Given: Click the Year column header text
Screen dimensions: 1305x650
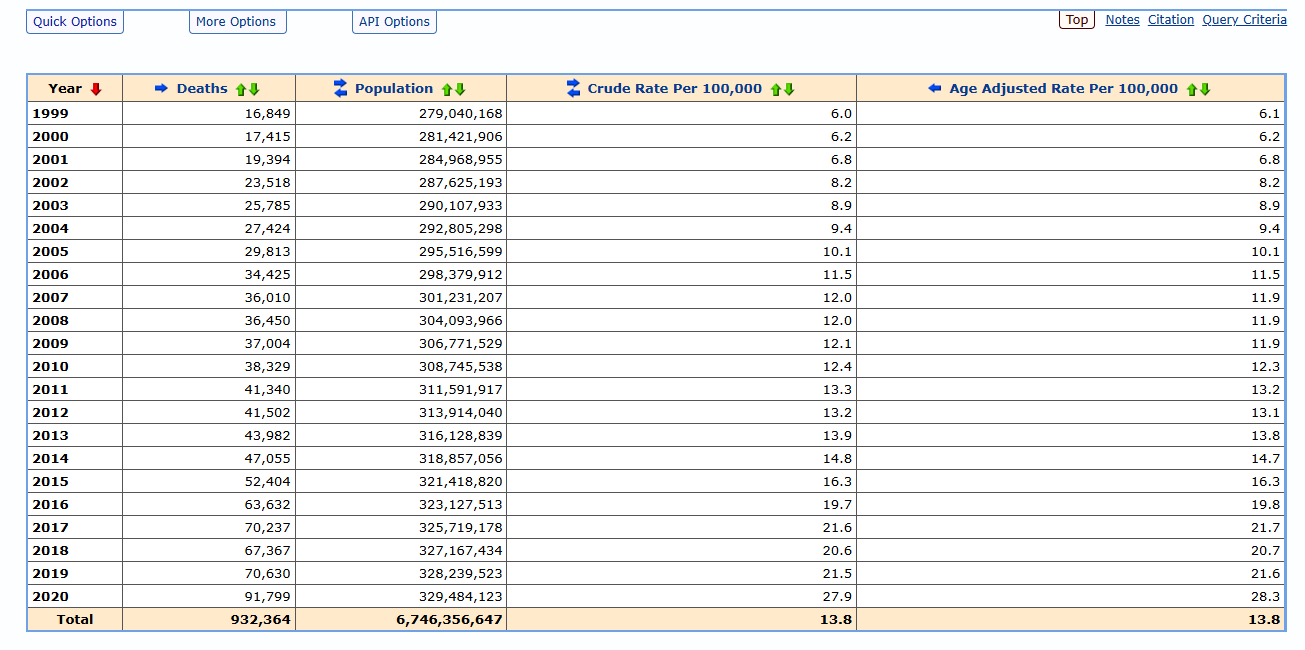Looking at the screenshot, I should (x=65, y=89).
